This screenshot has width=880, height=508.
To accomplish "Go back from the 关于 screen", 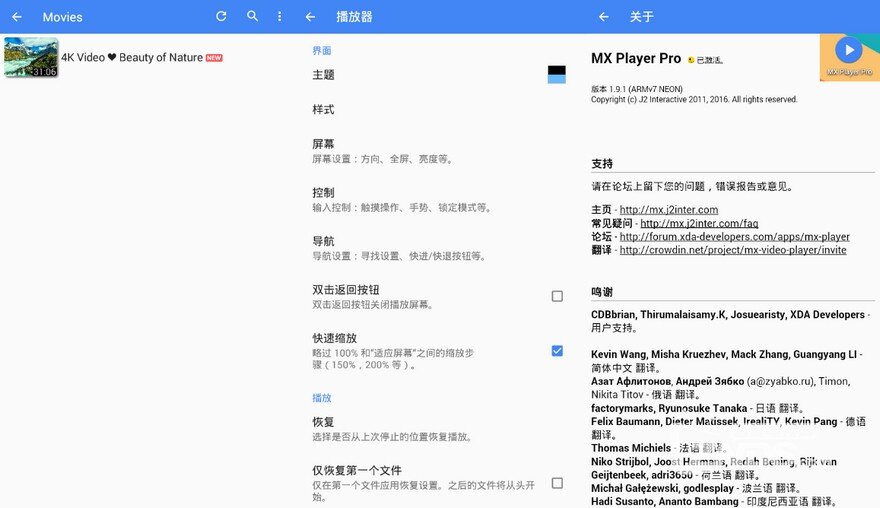I will (x=604, y=17).
